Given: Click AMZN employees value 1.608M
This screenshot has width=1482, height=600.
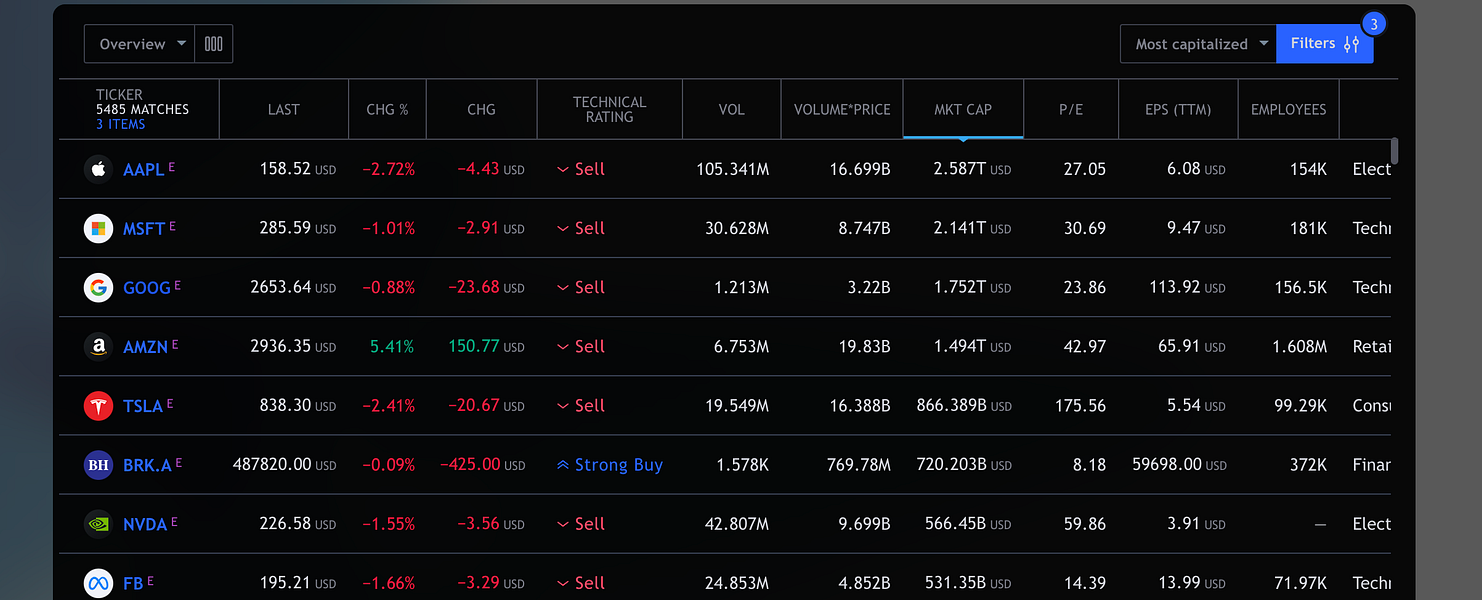Looking at the screenshot, I should click(1300, 346).
